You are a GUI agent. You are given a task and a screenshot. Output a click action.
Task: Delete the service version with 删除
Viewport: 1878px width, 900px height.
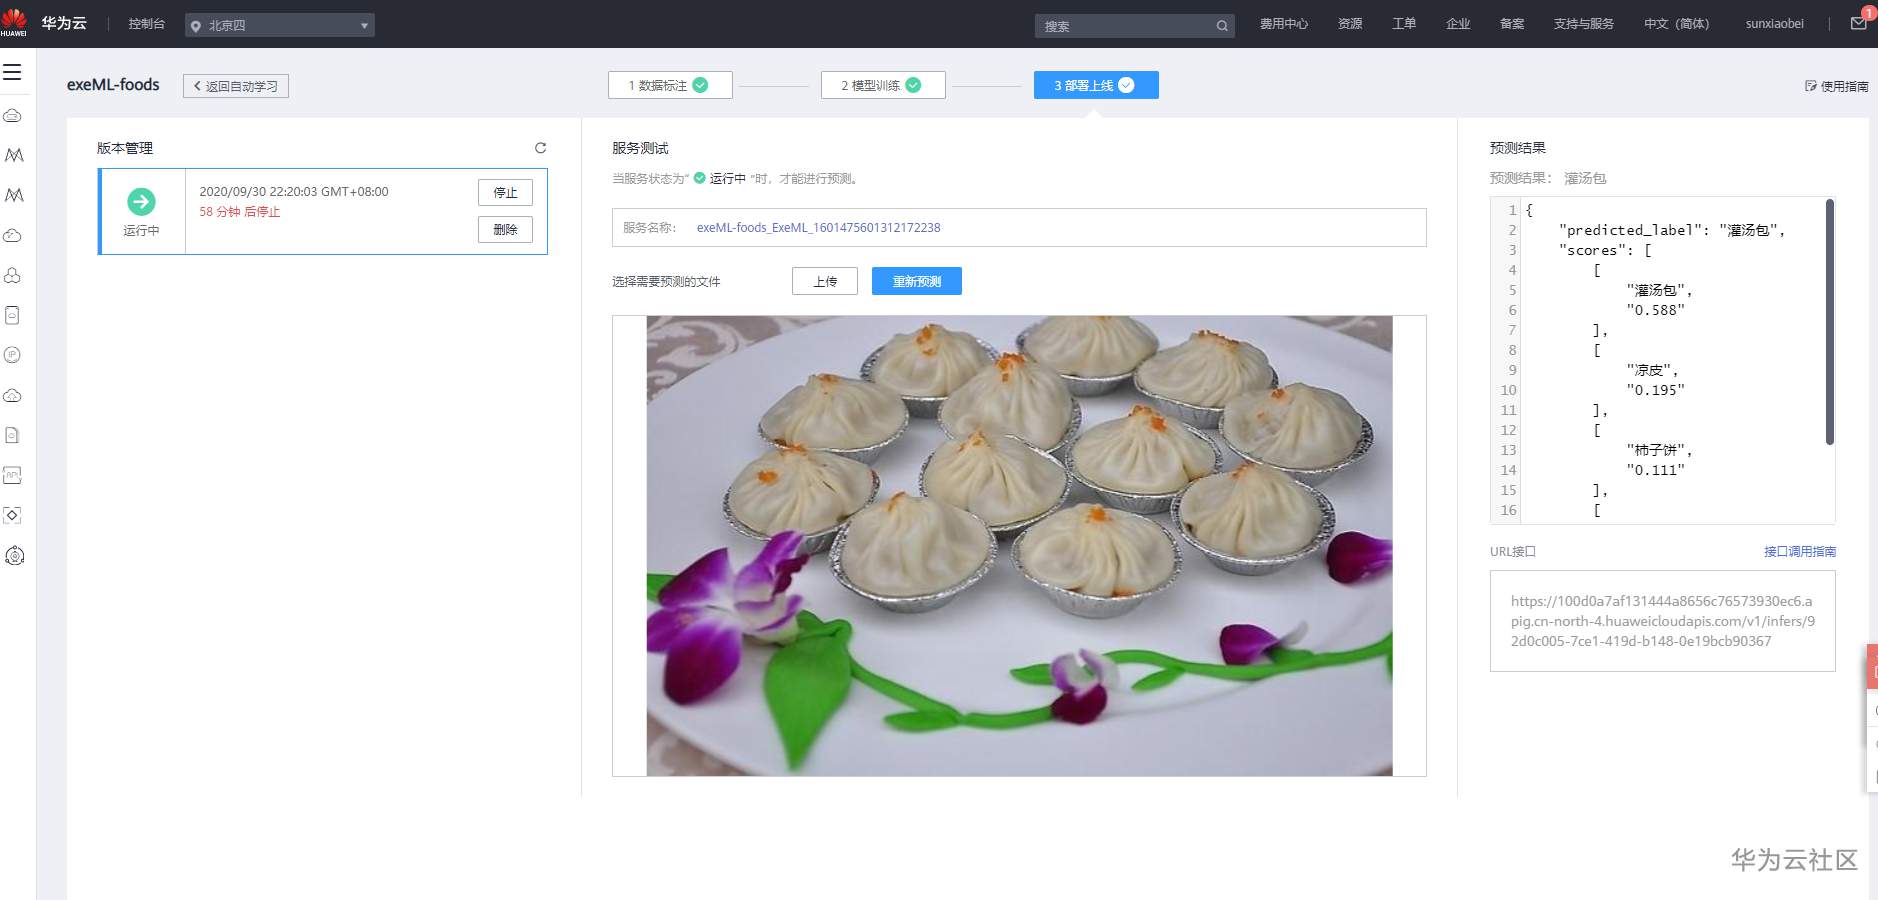[505, 229]
